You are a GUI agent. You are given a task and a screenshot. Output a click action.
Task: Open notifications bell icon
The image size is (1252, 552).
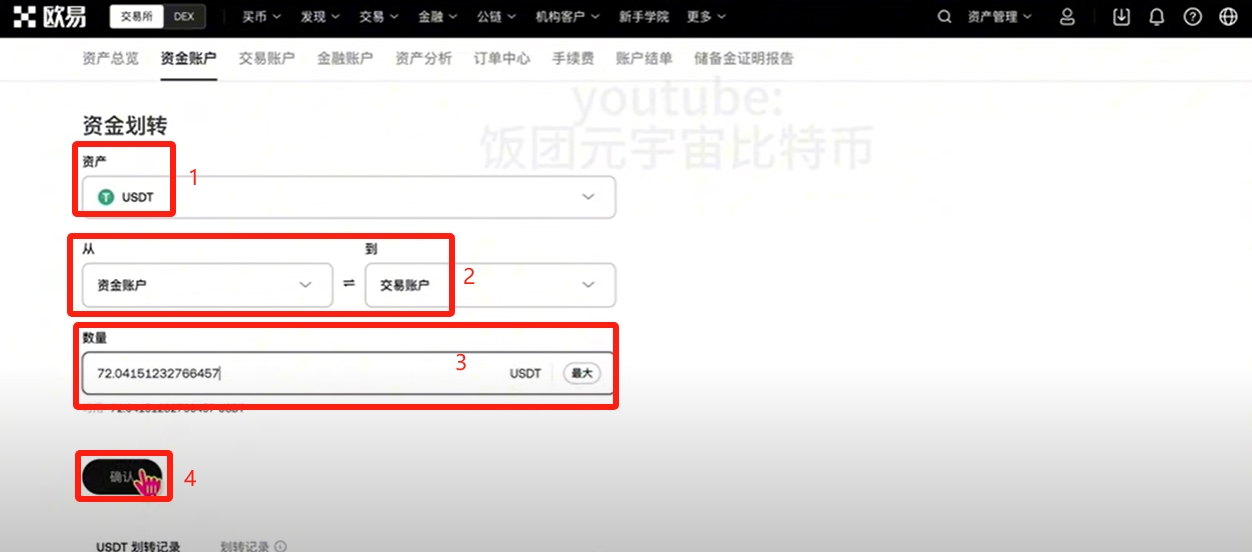1157,17
